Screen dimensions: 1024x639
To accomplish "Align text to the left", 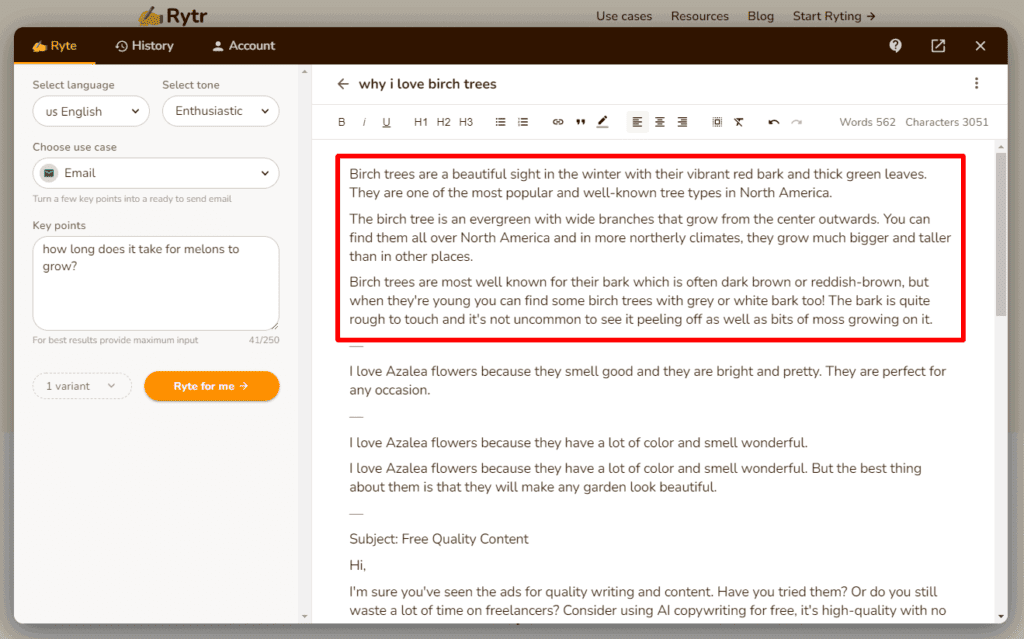I will click(x=637, y=122).
